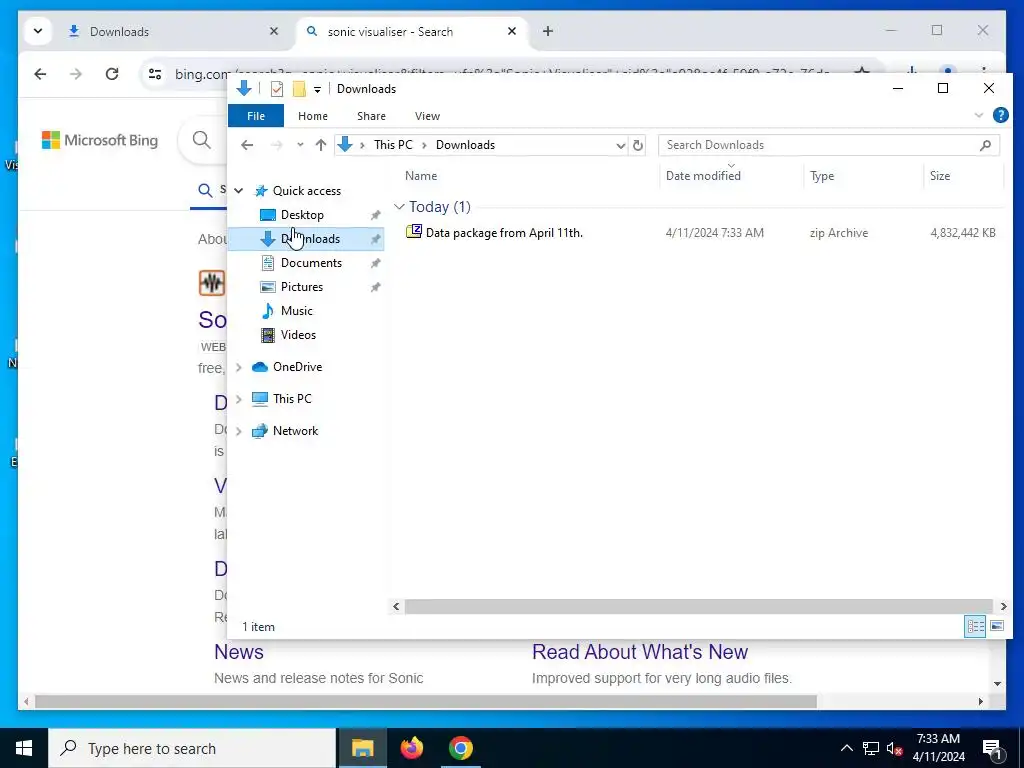1024x768 pixels.
Task: Expand the ribbon with the chevron
Action: click(978, 116)
